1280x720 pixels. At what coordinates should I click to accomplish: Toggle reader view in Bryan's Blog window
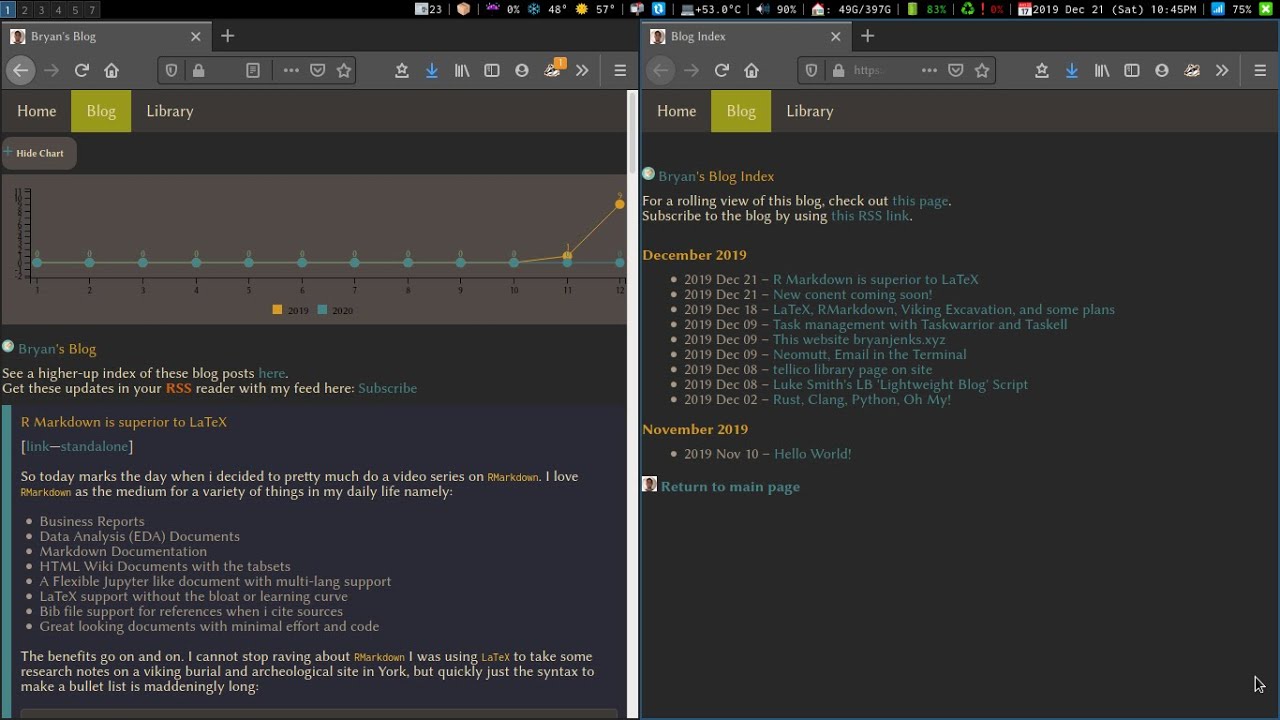(x=253, y=71)
